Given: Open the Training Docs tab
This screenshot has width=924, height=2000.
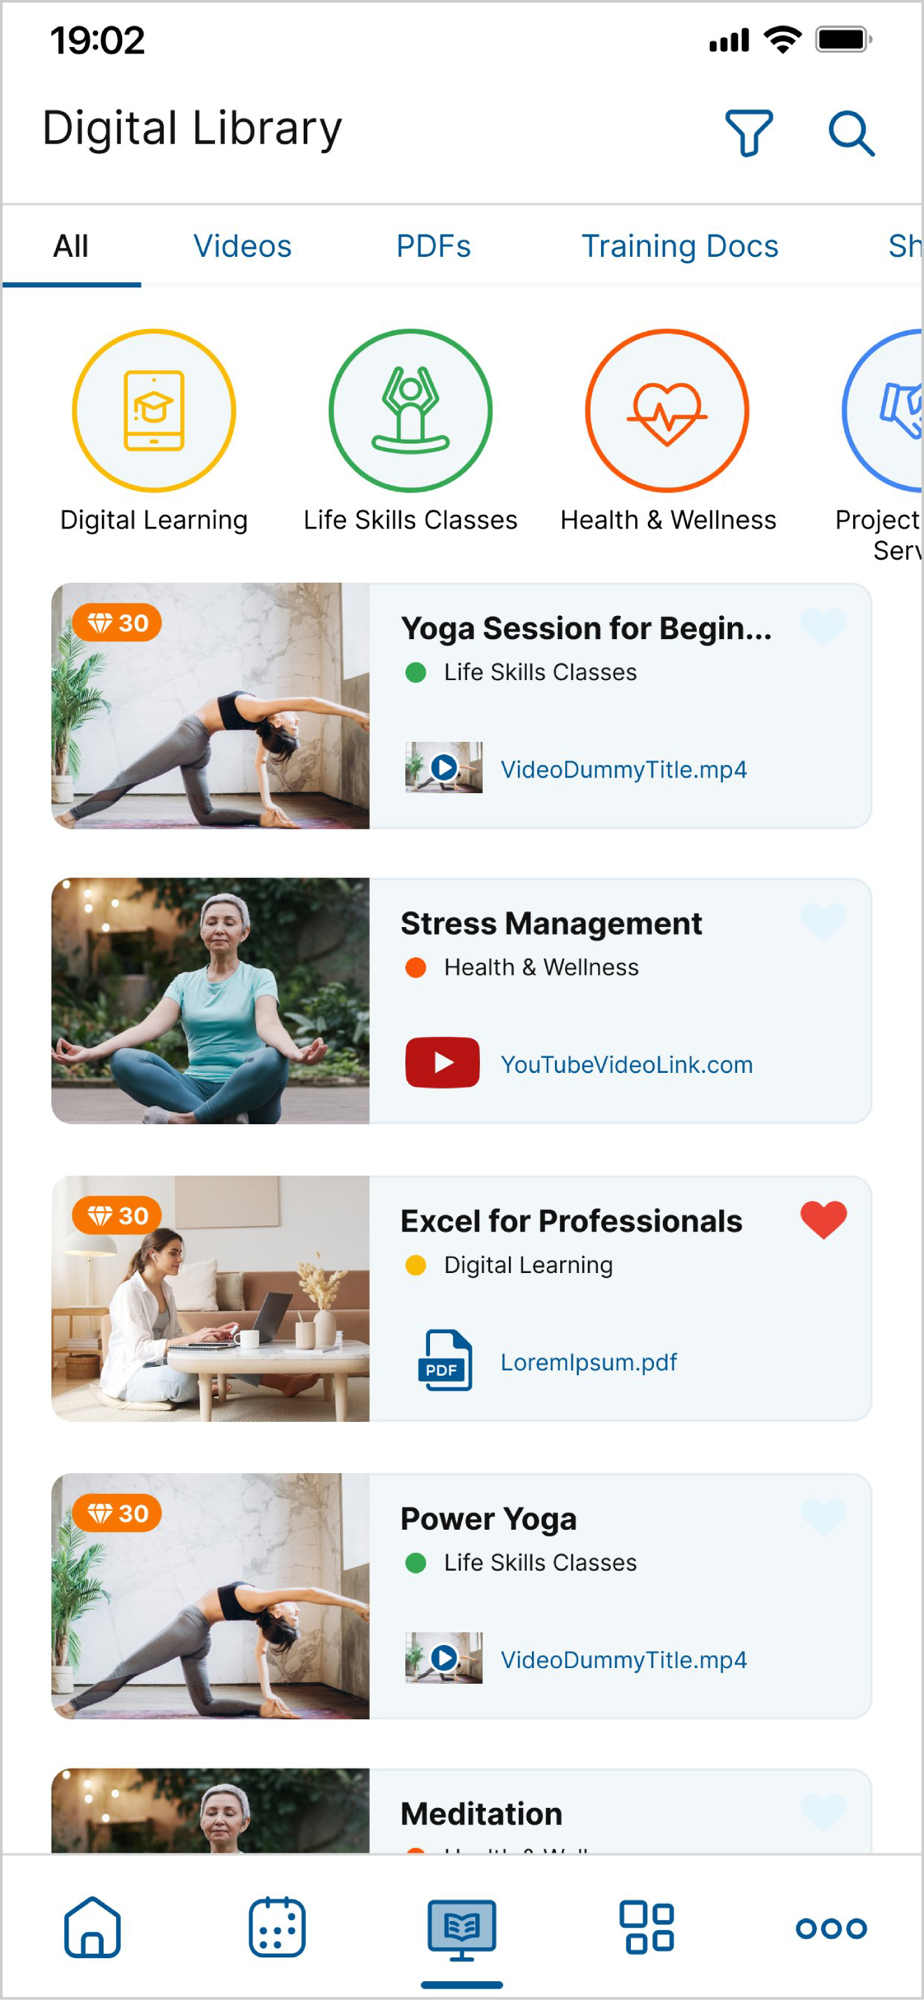Looking at the screenshot, I should [x=680, y=246].
